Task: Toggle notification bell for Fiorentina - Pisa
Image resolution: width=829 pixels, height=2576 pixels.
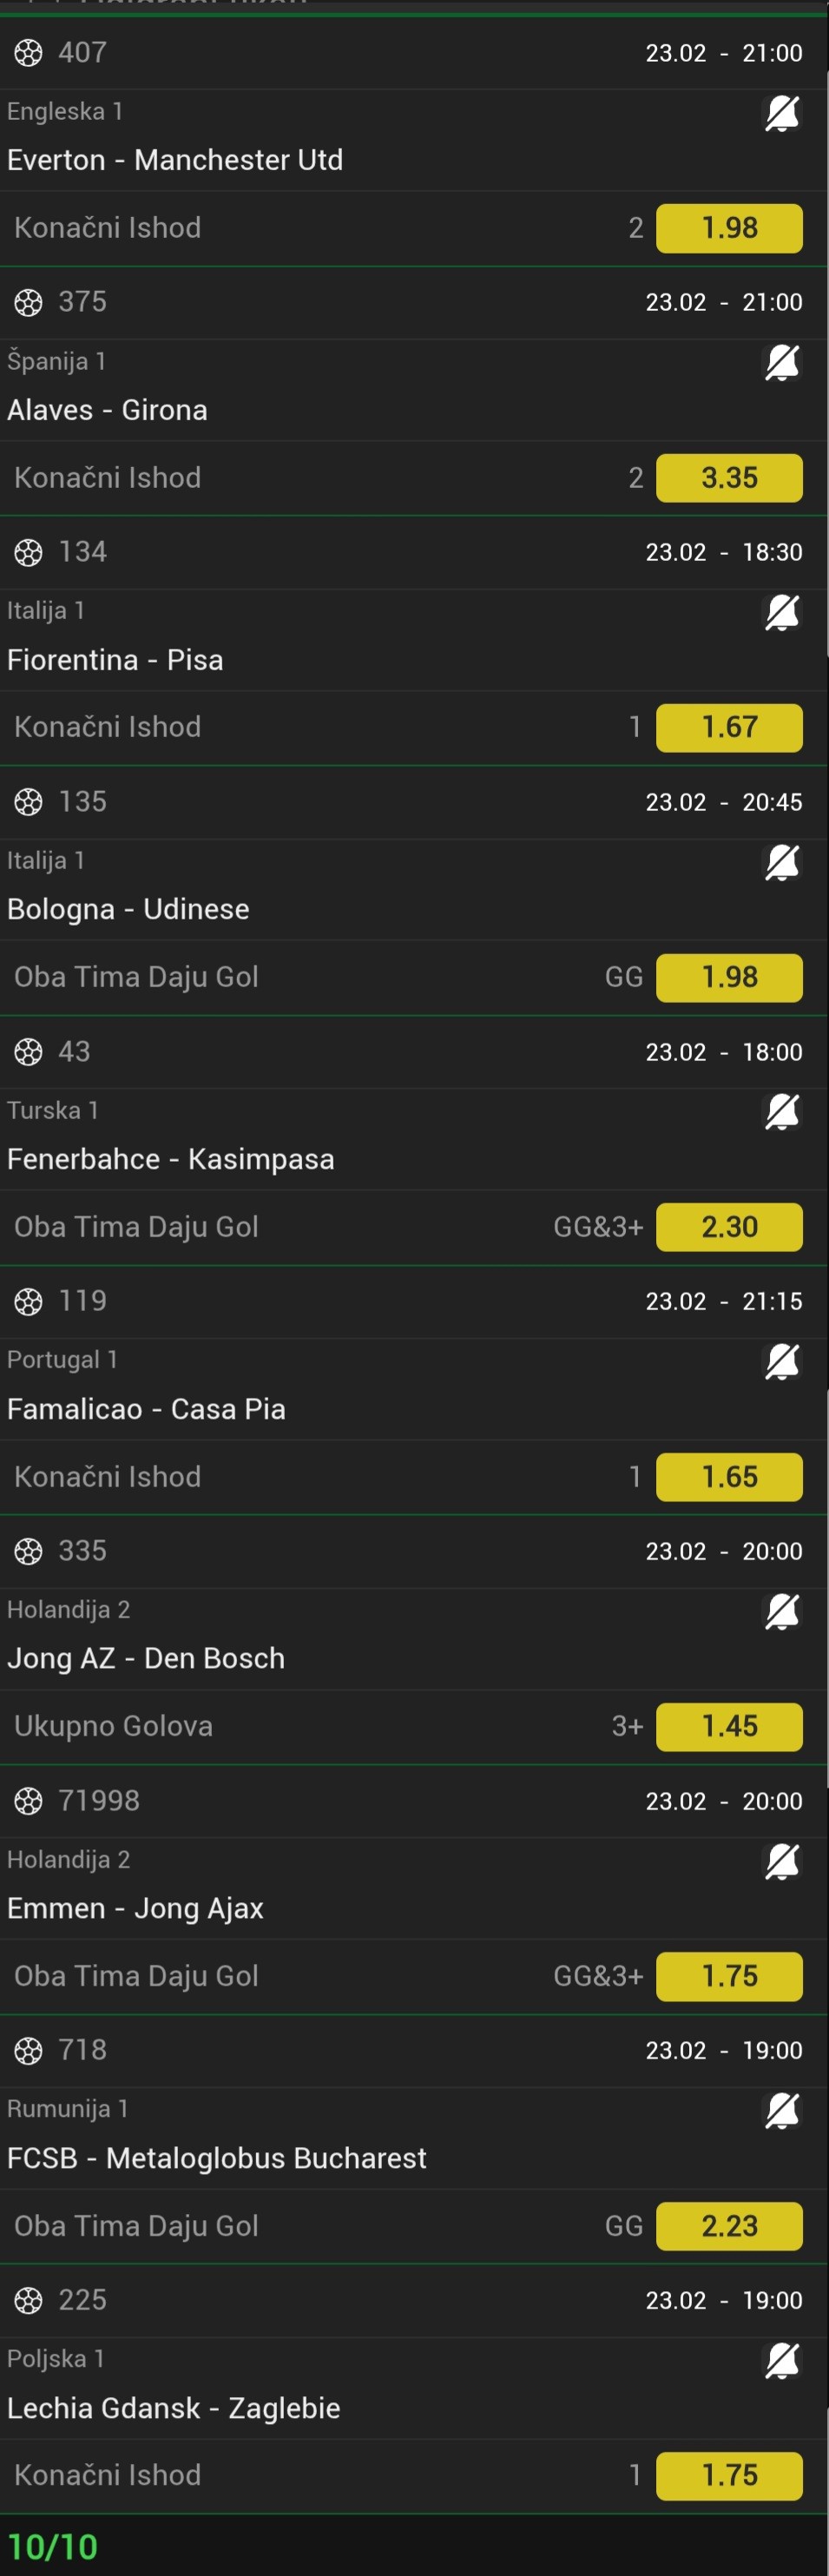Action: click(782, 613)
